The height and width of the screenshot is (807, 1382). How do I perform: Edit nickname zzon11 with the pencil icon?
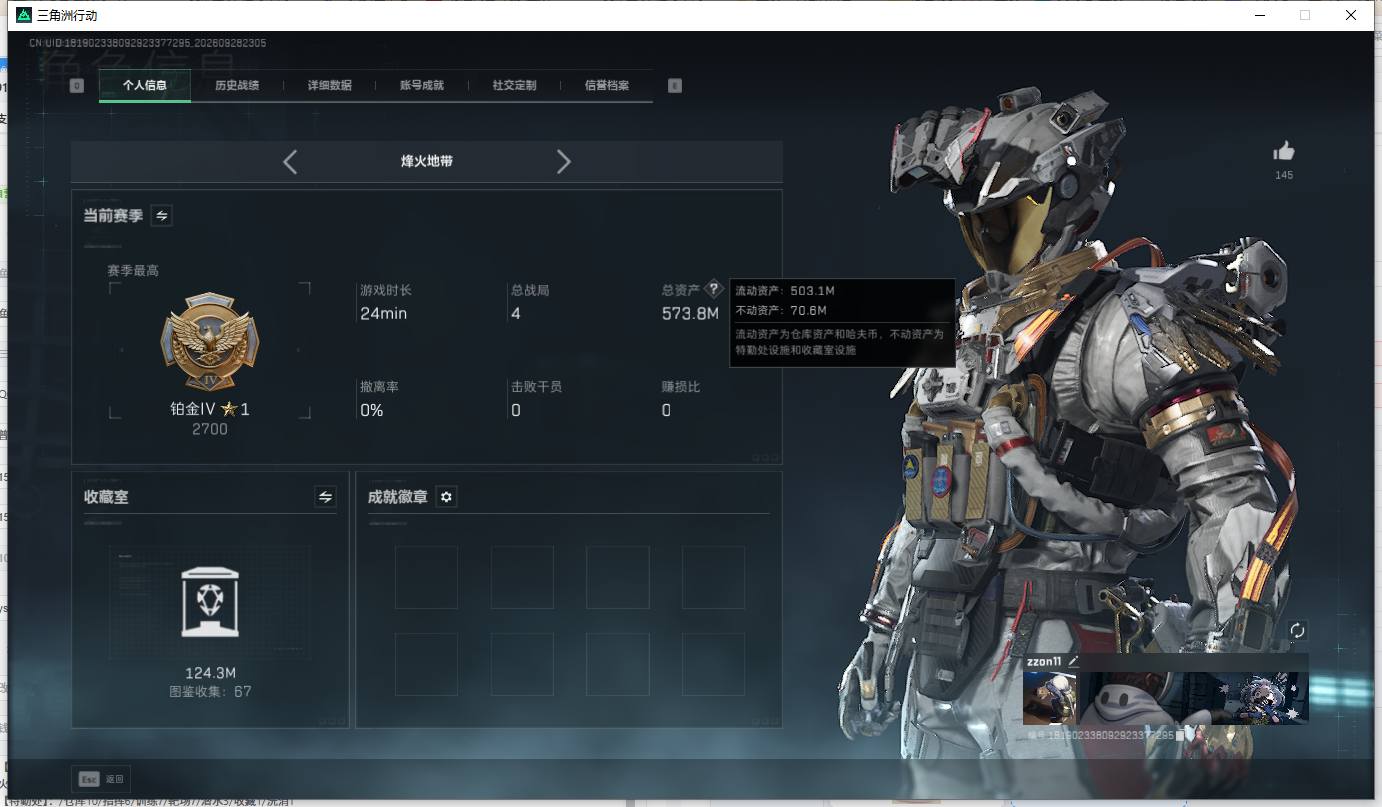pos(1074,661)
